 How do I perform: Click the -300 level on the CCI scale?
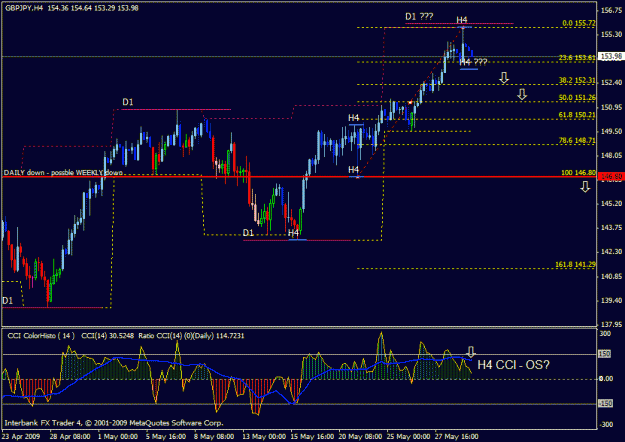click(606, 424)
